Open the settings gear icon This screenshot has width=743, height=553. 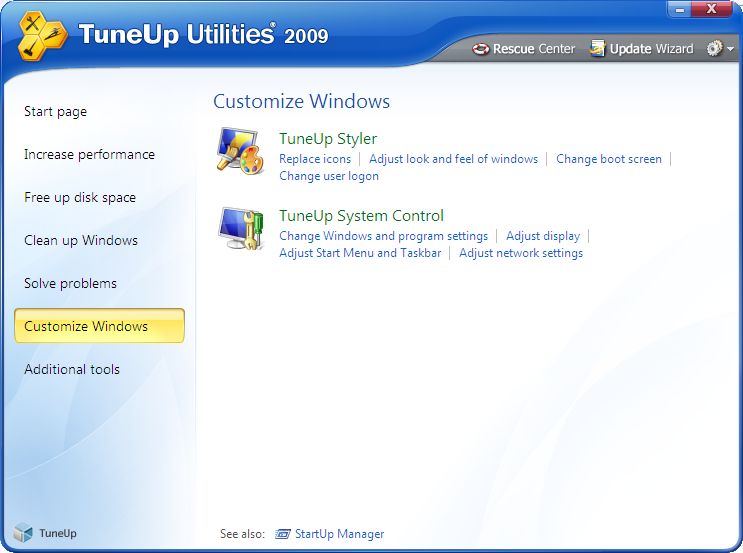pyautogui.click(x=714, y=48)
